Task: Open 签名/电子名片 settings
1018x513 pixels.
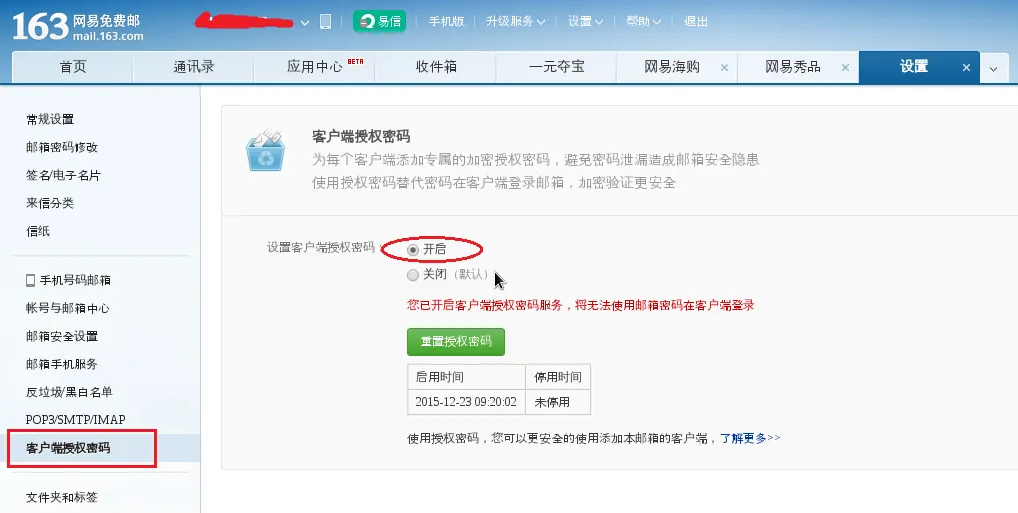Action: tap(63, 175)
